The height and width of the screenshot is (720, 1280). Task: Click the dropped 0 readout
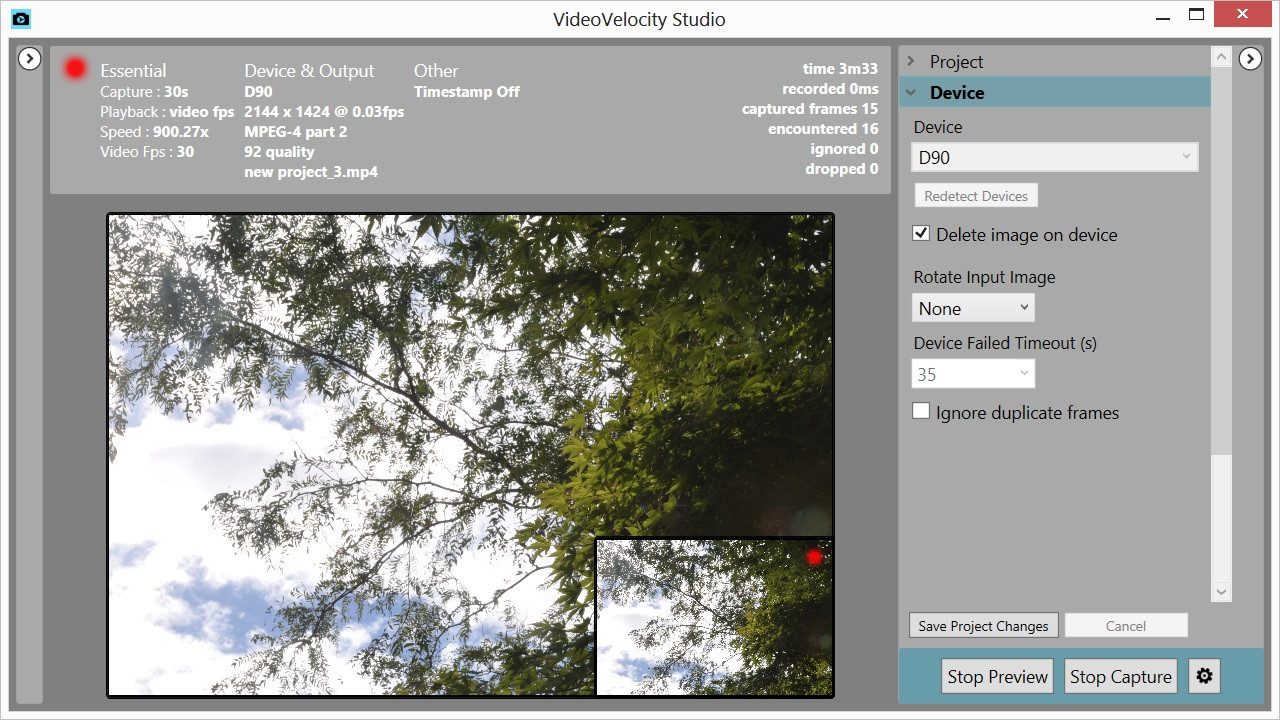[842, 169]
